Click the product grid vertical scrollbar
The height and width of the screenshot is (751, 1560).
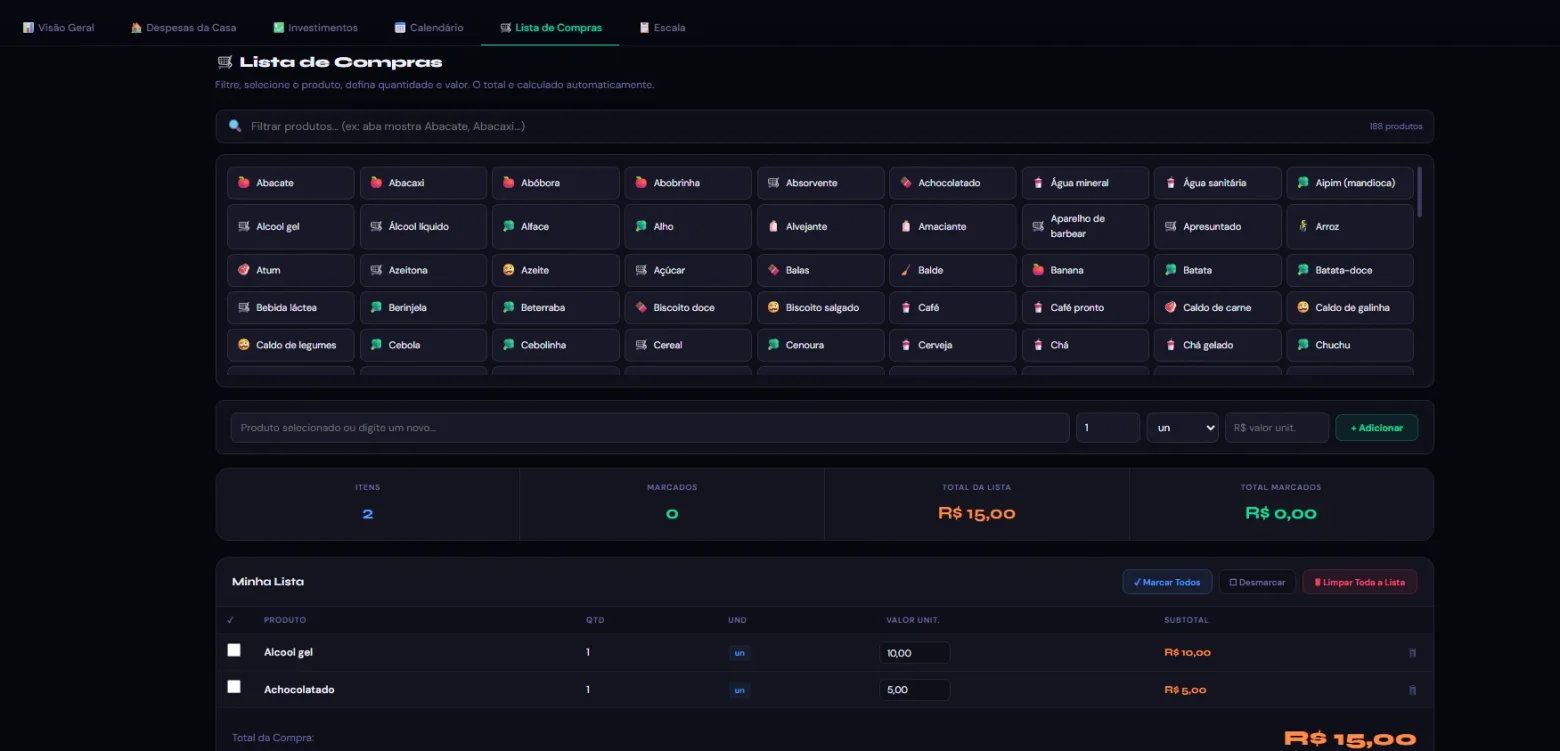point(1419,191)
